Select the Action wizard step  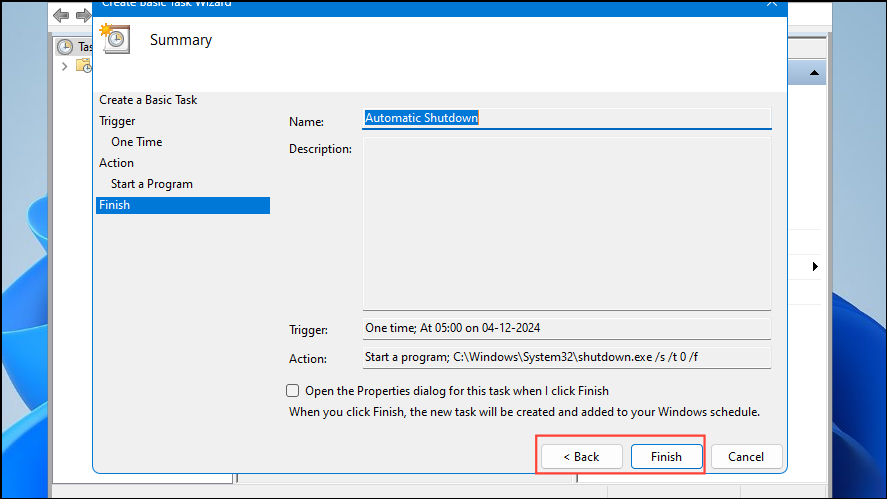point(116,163)
